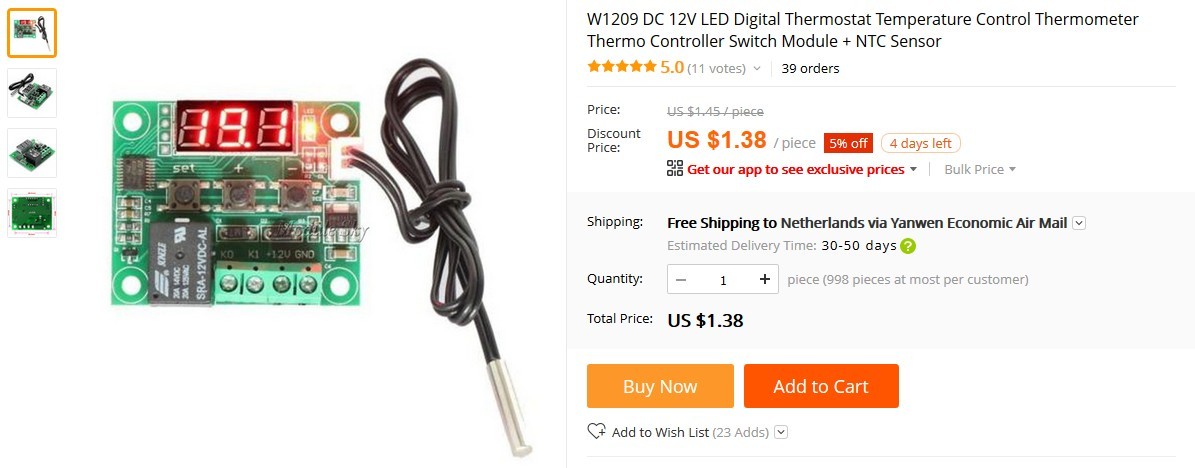Viewport: 1195px width, 468px height.
Task: Decrease quantity with the minus button
Action: 681,280
